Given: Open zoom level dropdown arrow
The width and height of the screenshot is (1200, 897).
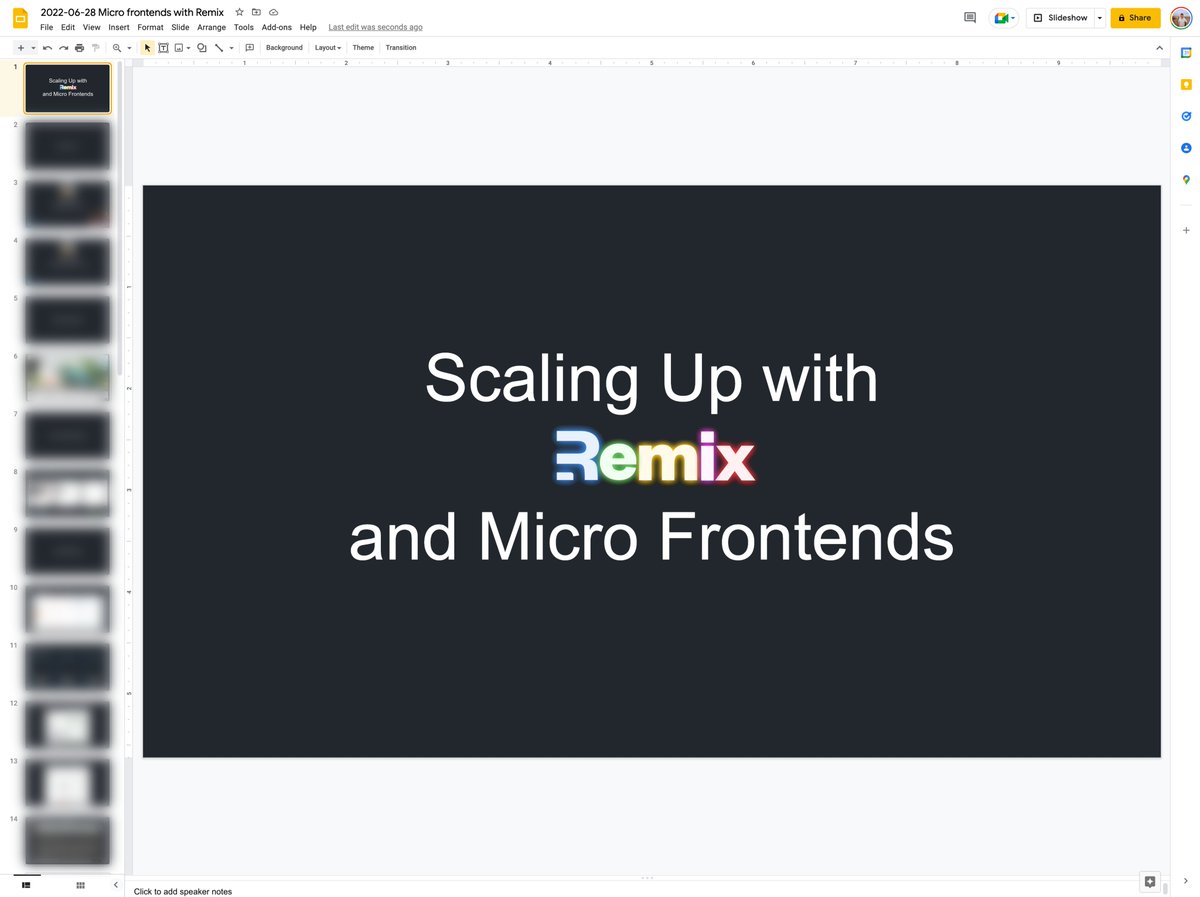Looking at the screenshot, I should click(x=129, y=48).
